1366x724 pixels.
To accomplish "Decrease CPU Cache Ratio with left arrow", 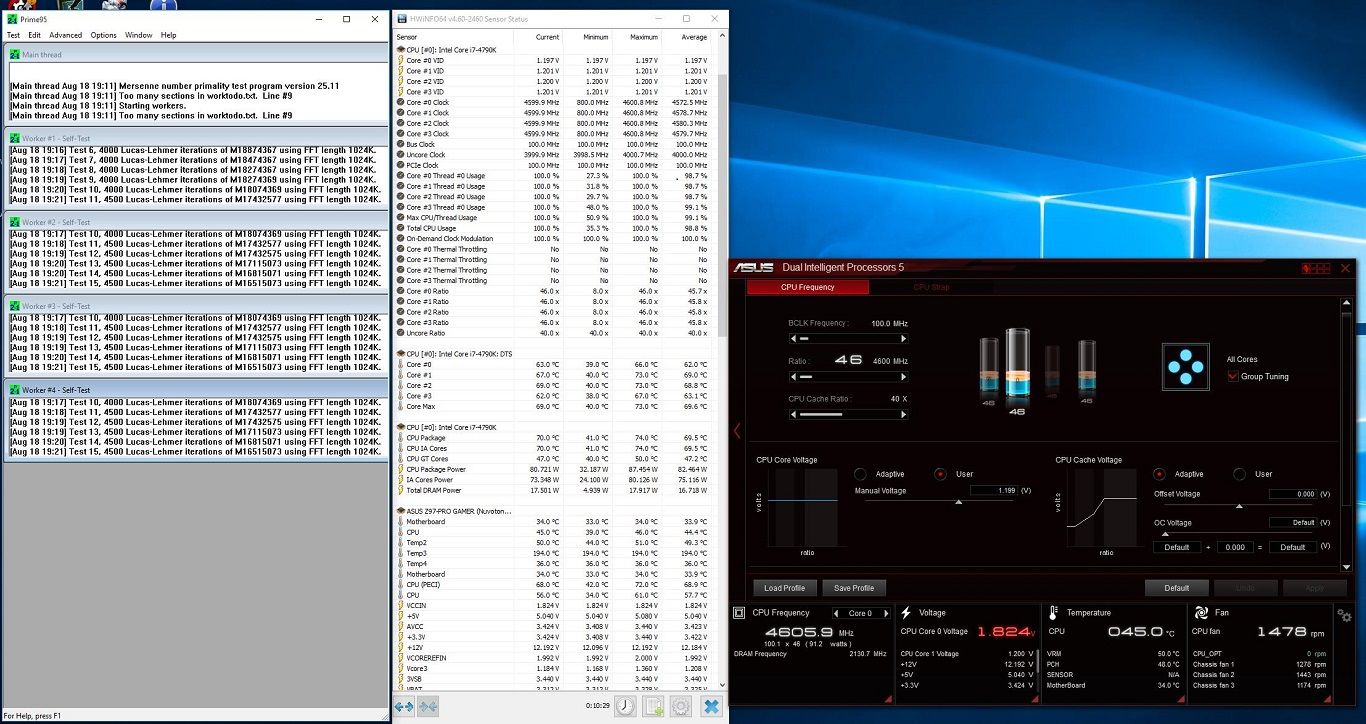I will (793, 414).
